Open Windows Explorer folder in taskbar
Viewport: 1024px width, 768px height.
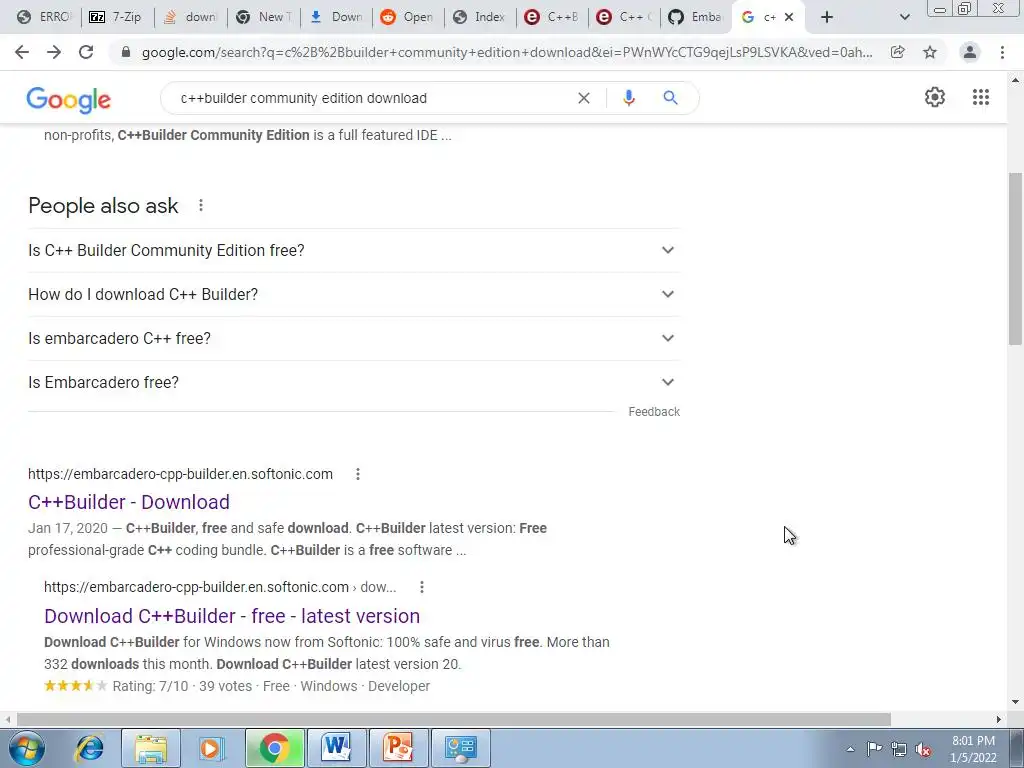(x=151, y=748)
